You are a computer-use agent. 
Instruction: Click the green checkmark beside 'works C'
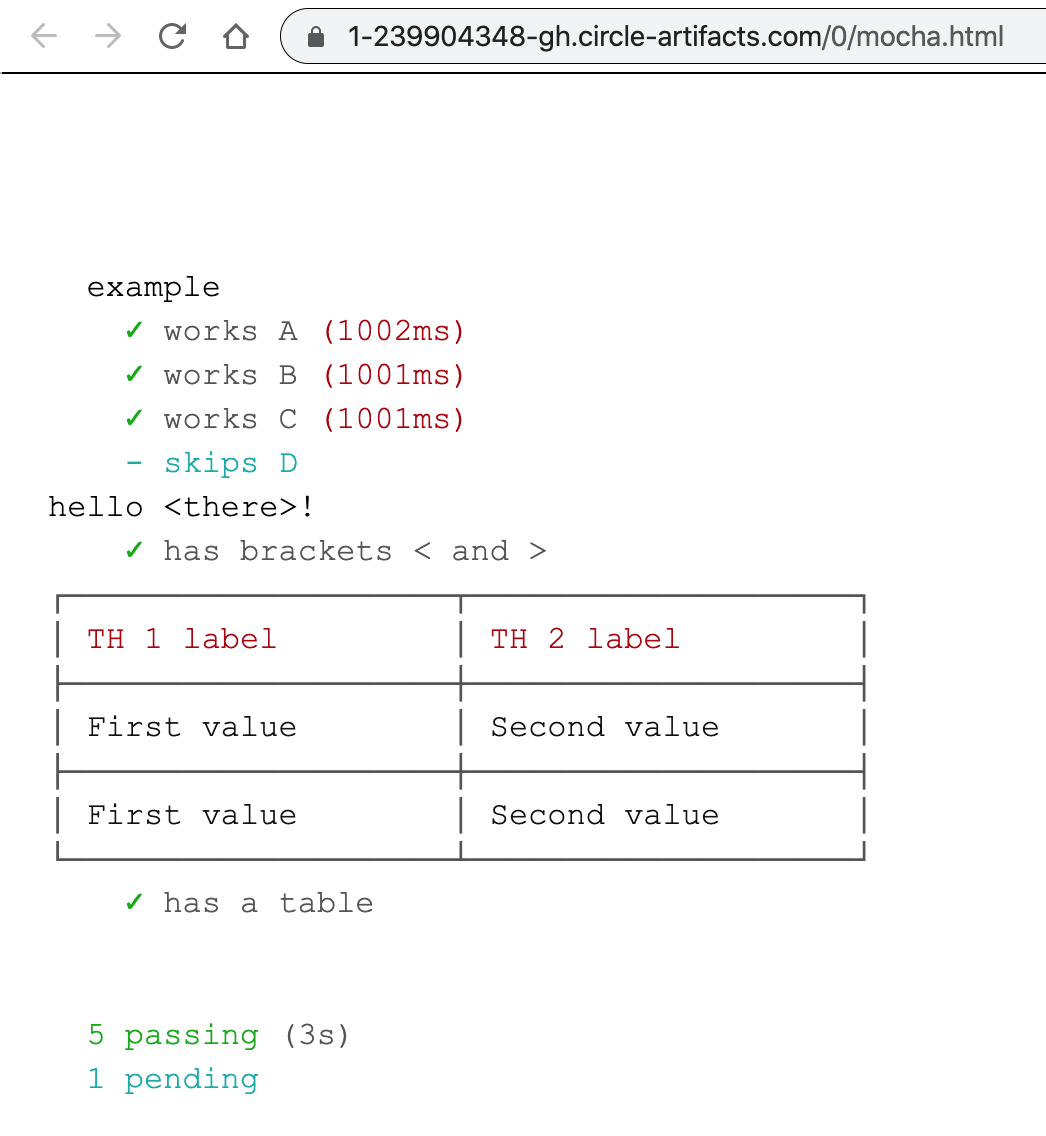tap(134, 418)
